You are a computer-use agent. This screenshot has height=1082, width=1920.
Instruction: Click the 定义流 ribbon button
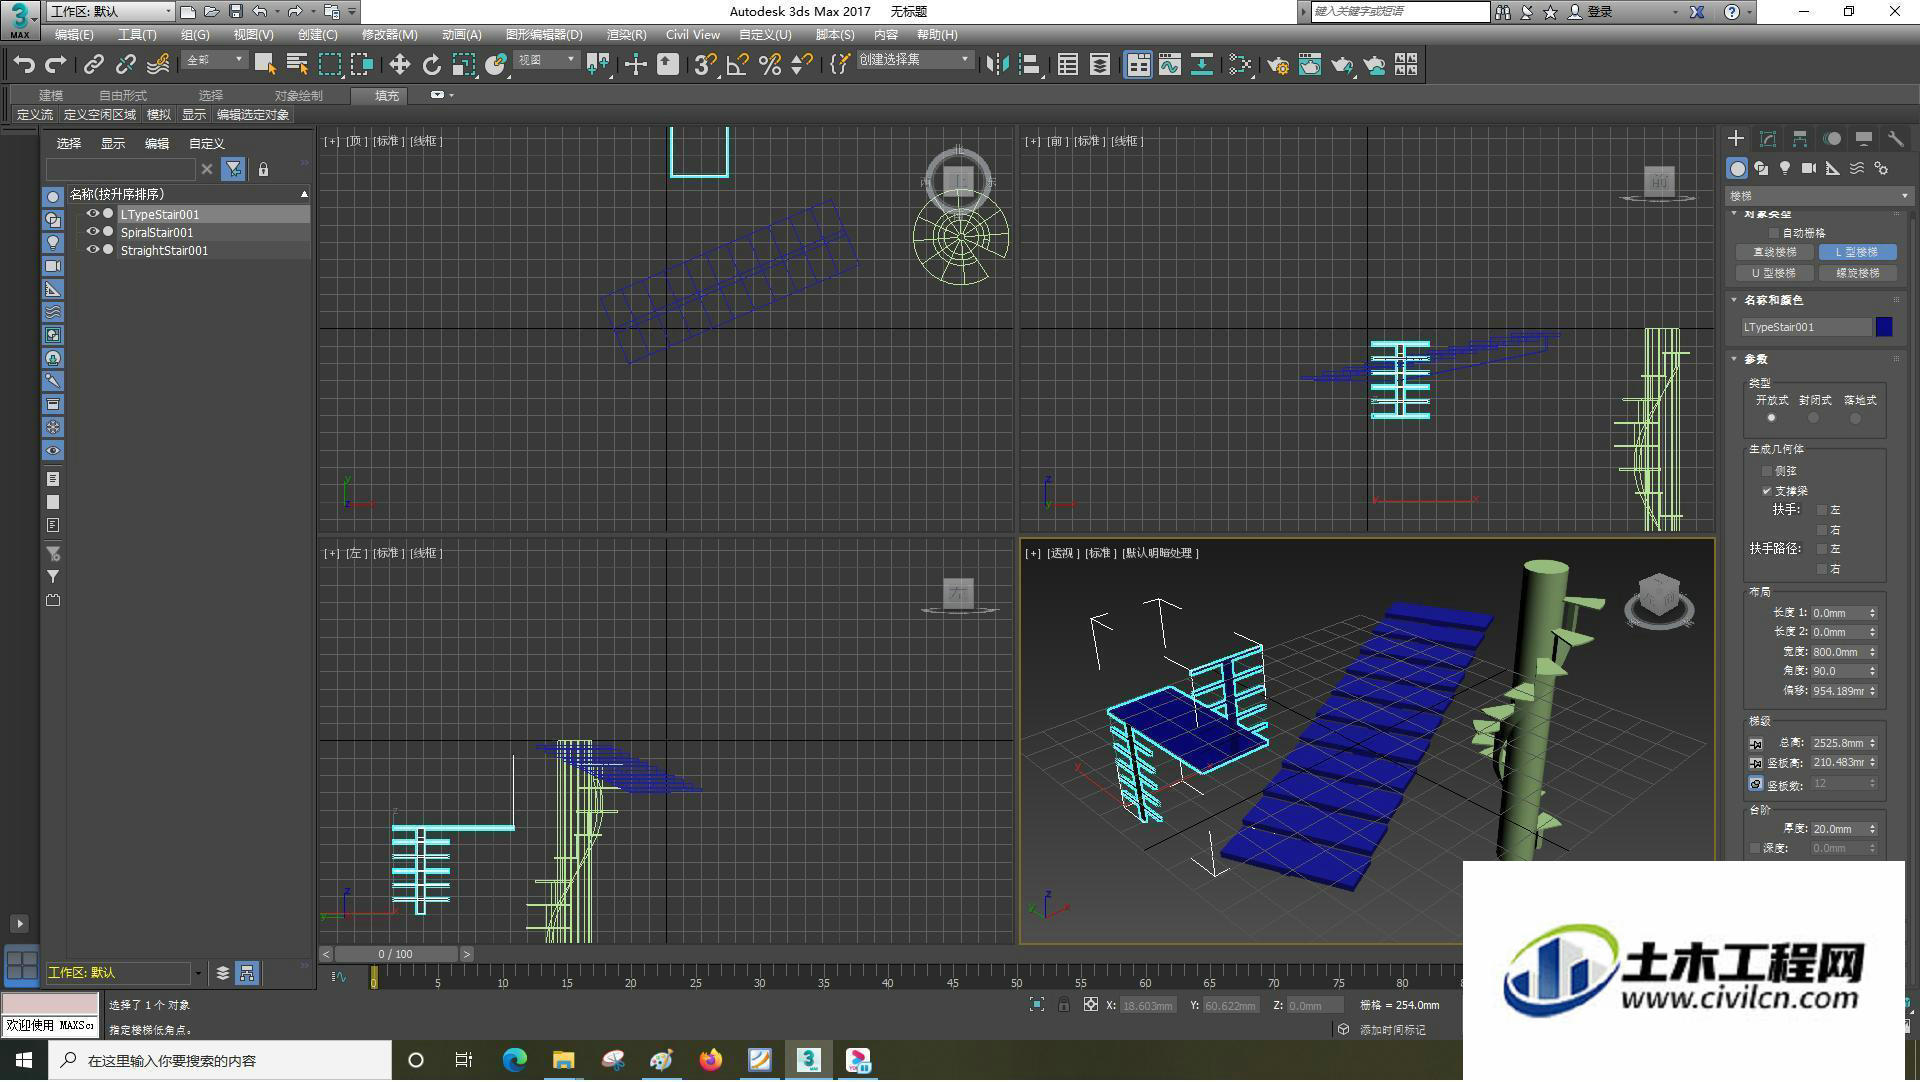(x=35, y=115)
